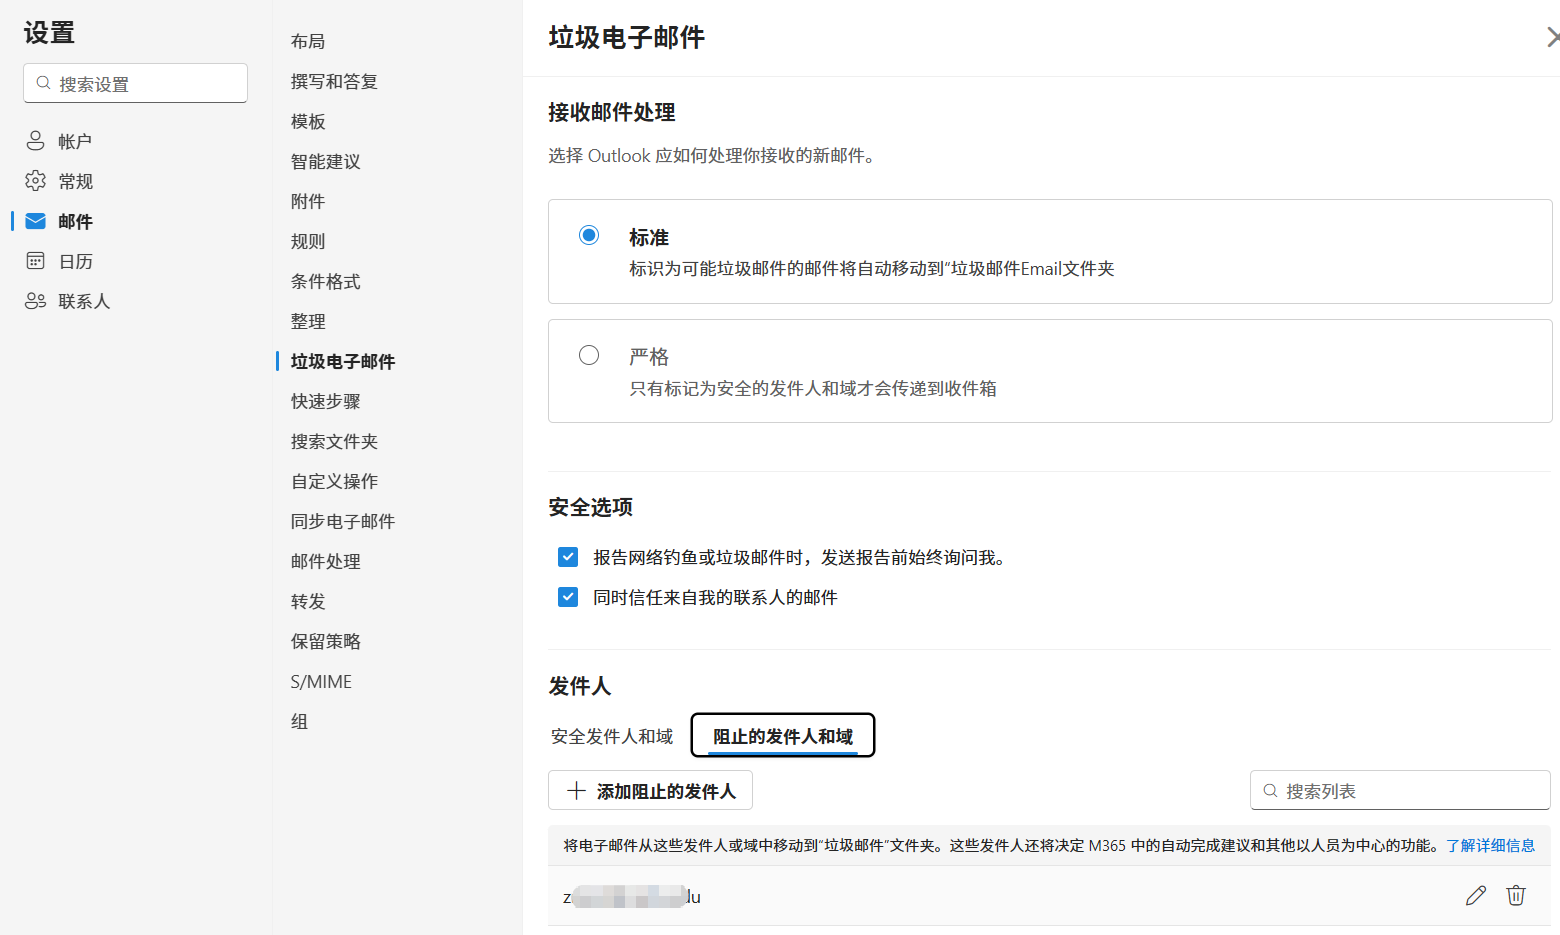The width and height of the screenshot is (1560, 935).
Task: Select the 标准 radio option
Action: click(x=589, y=235)
